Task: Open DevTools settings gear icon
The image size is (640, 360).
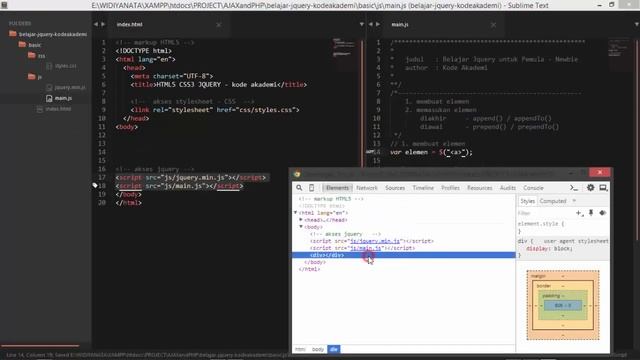Action: point(590,188)
